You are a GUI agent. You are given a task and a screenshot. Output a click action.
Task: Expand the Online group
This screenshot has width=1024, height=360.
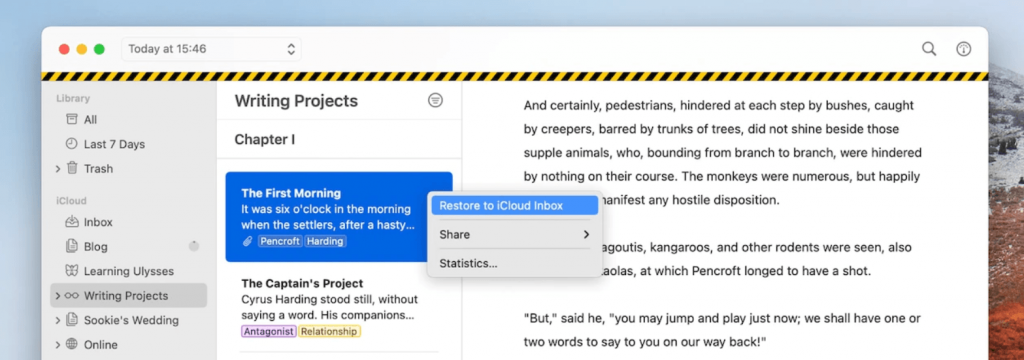(x=58, y=345)
